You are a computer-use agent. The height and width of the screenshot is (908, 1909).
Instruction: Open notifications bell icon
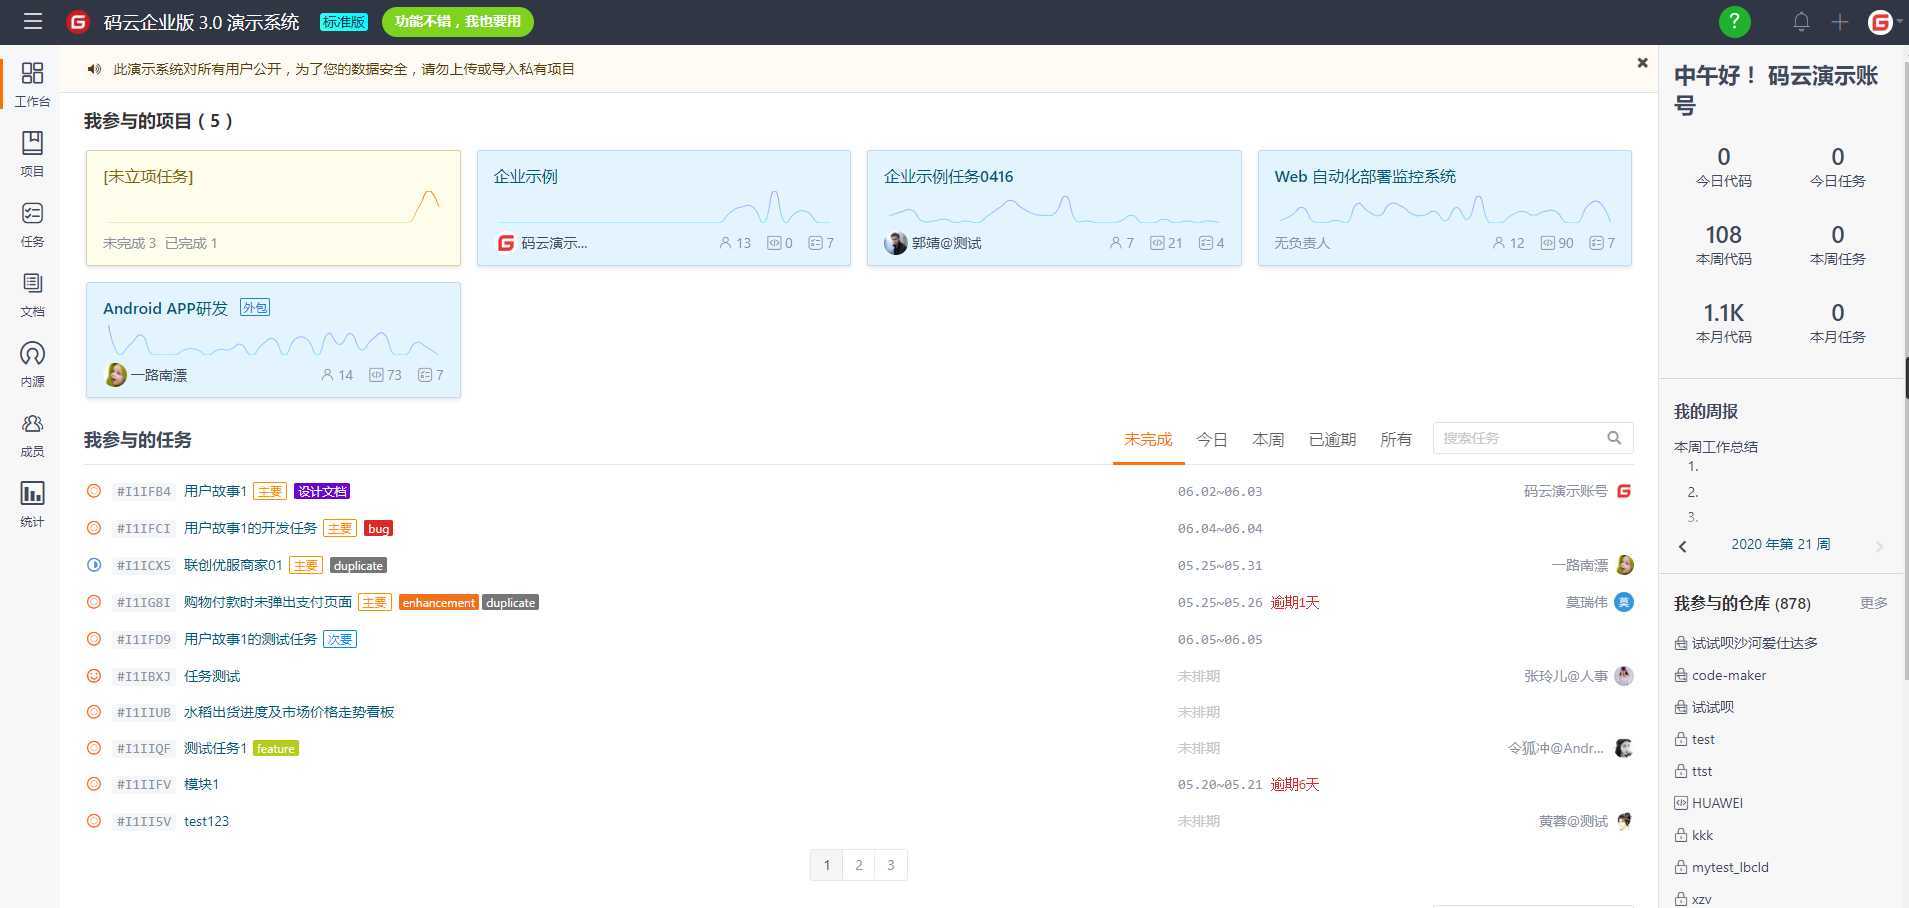click(x=1801, y=22)
